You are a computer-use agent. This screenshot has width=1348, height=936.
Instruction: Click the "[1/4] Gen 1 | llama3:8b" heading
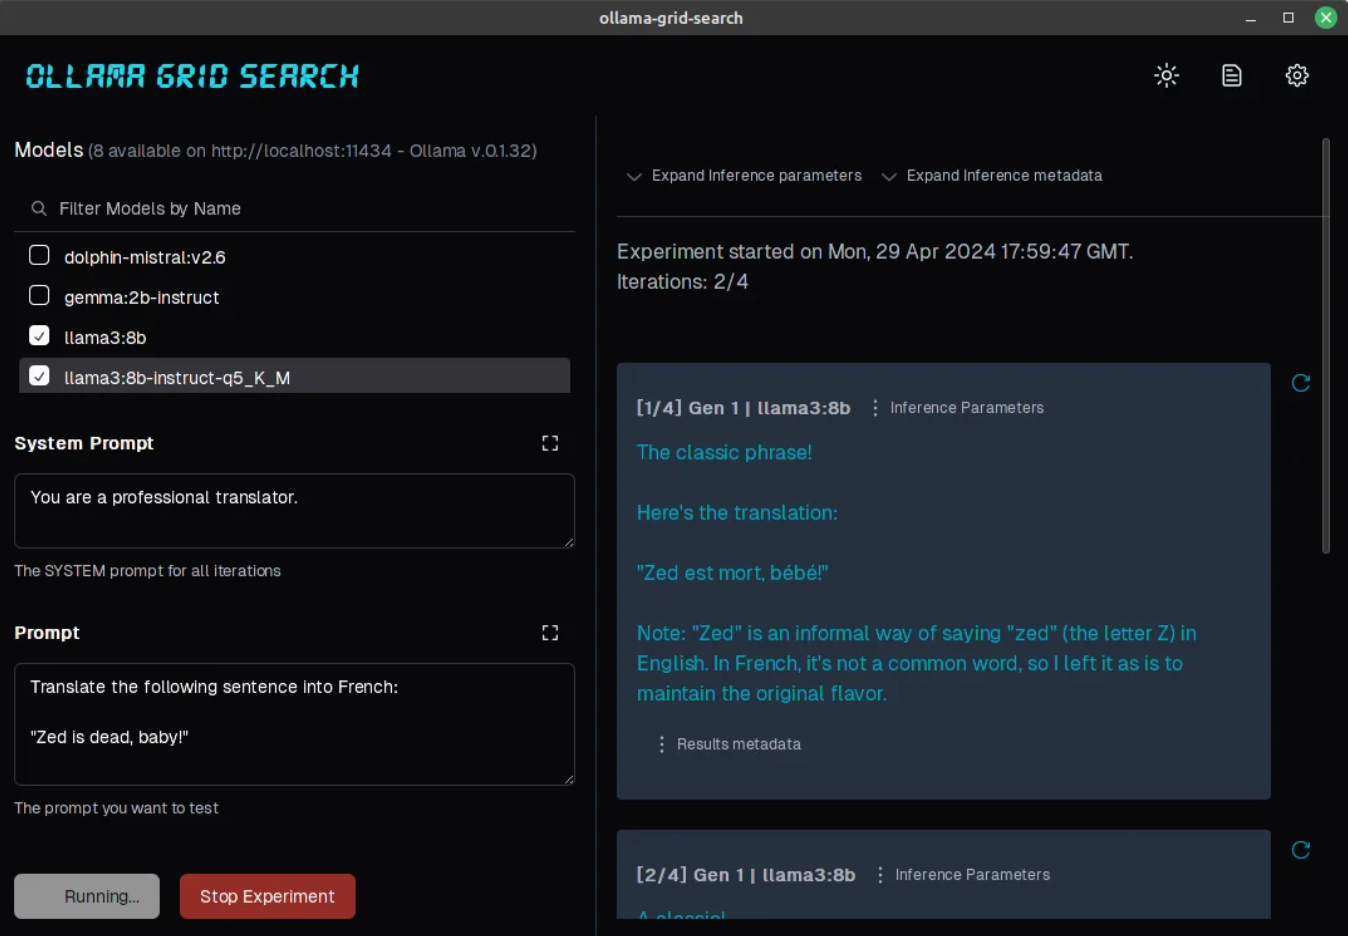click(743, 408)
